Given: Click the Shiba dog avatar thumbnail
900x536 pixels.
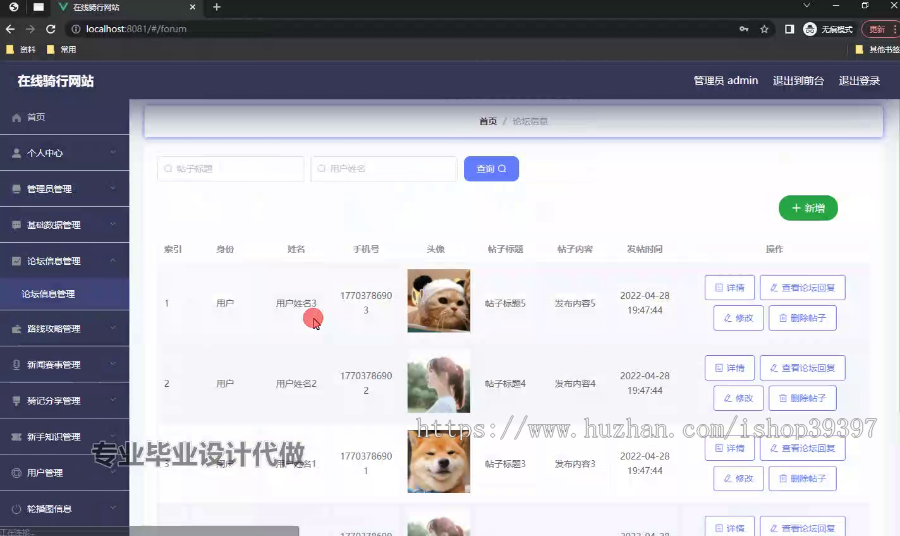Looking at the screenshot, I should tap(439, 461).
